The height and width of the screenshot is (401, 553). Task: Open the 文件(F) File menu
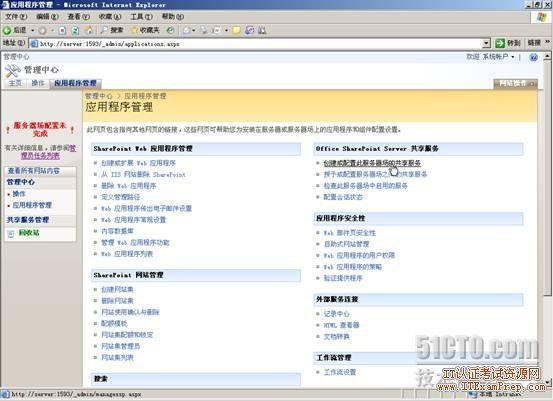(x=16, y=17)
